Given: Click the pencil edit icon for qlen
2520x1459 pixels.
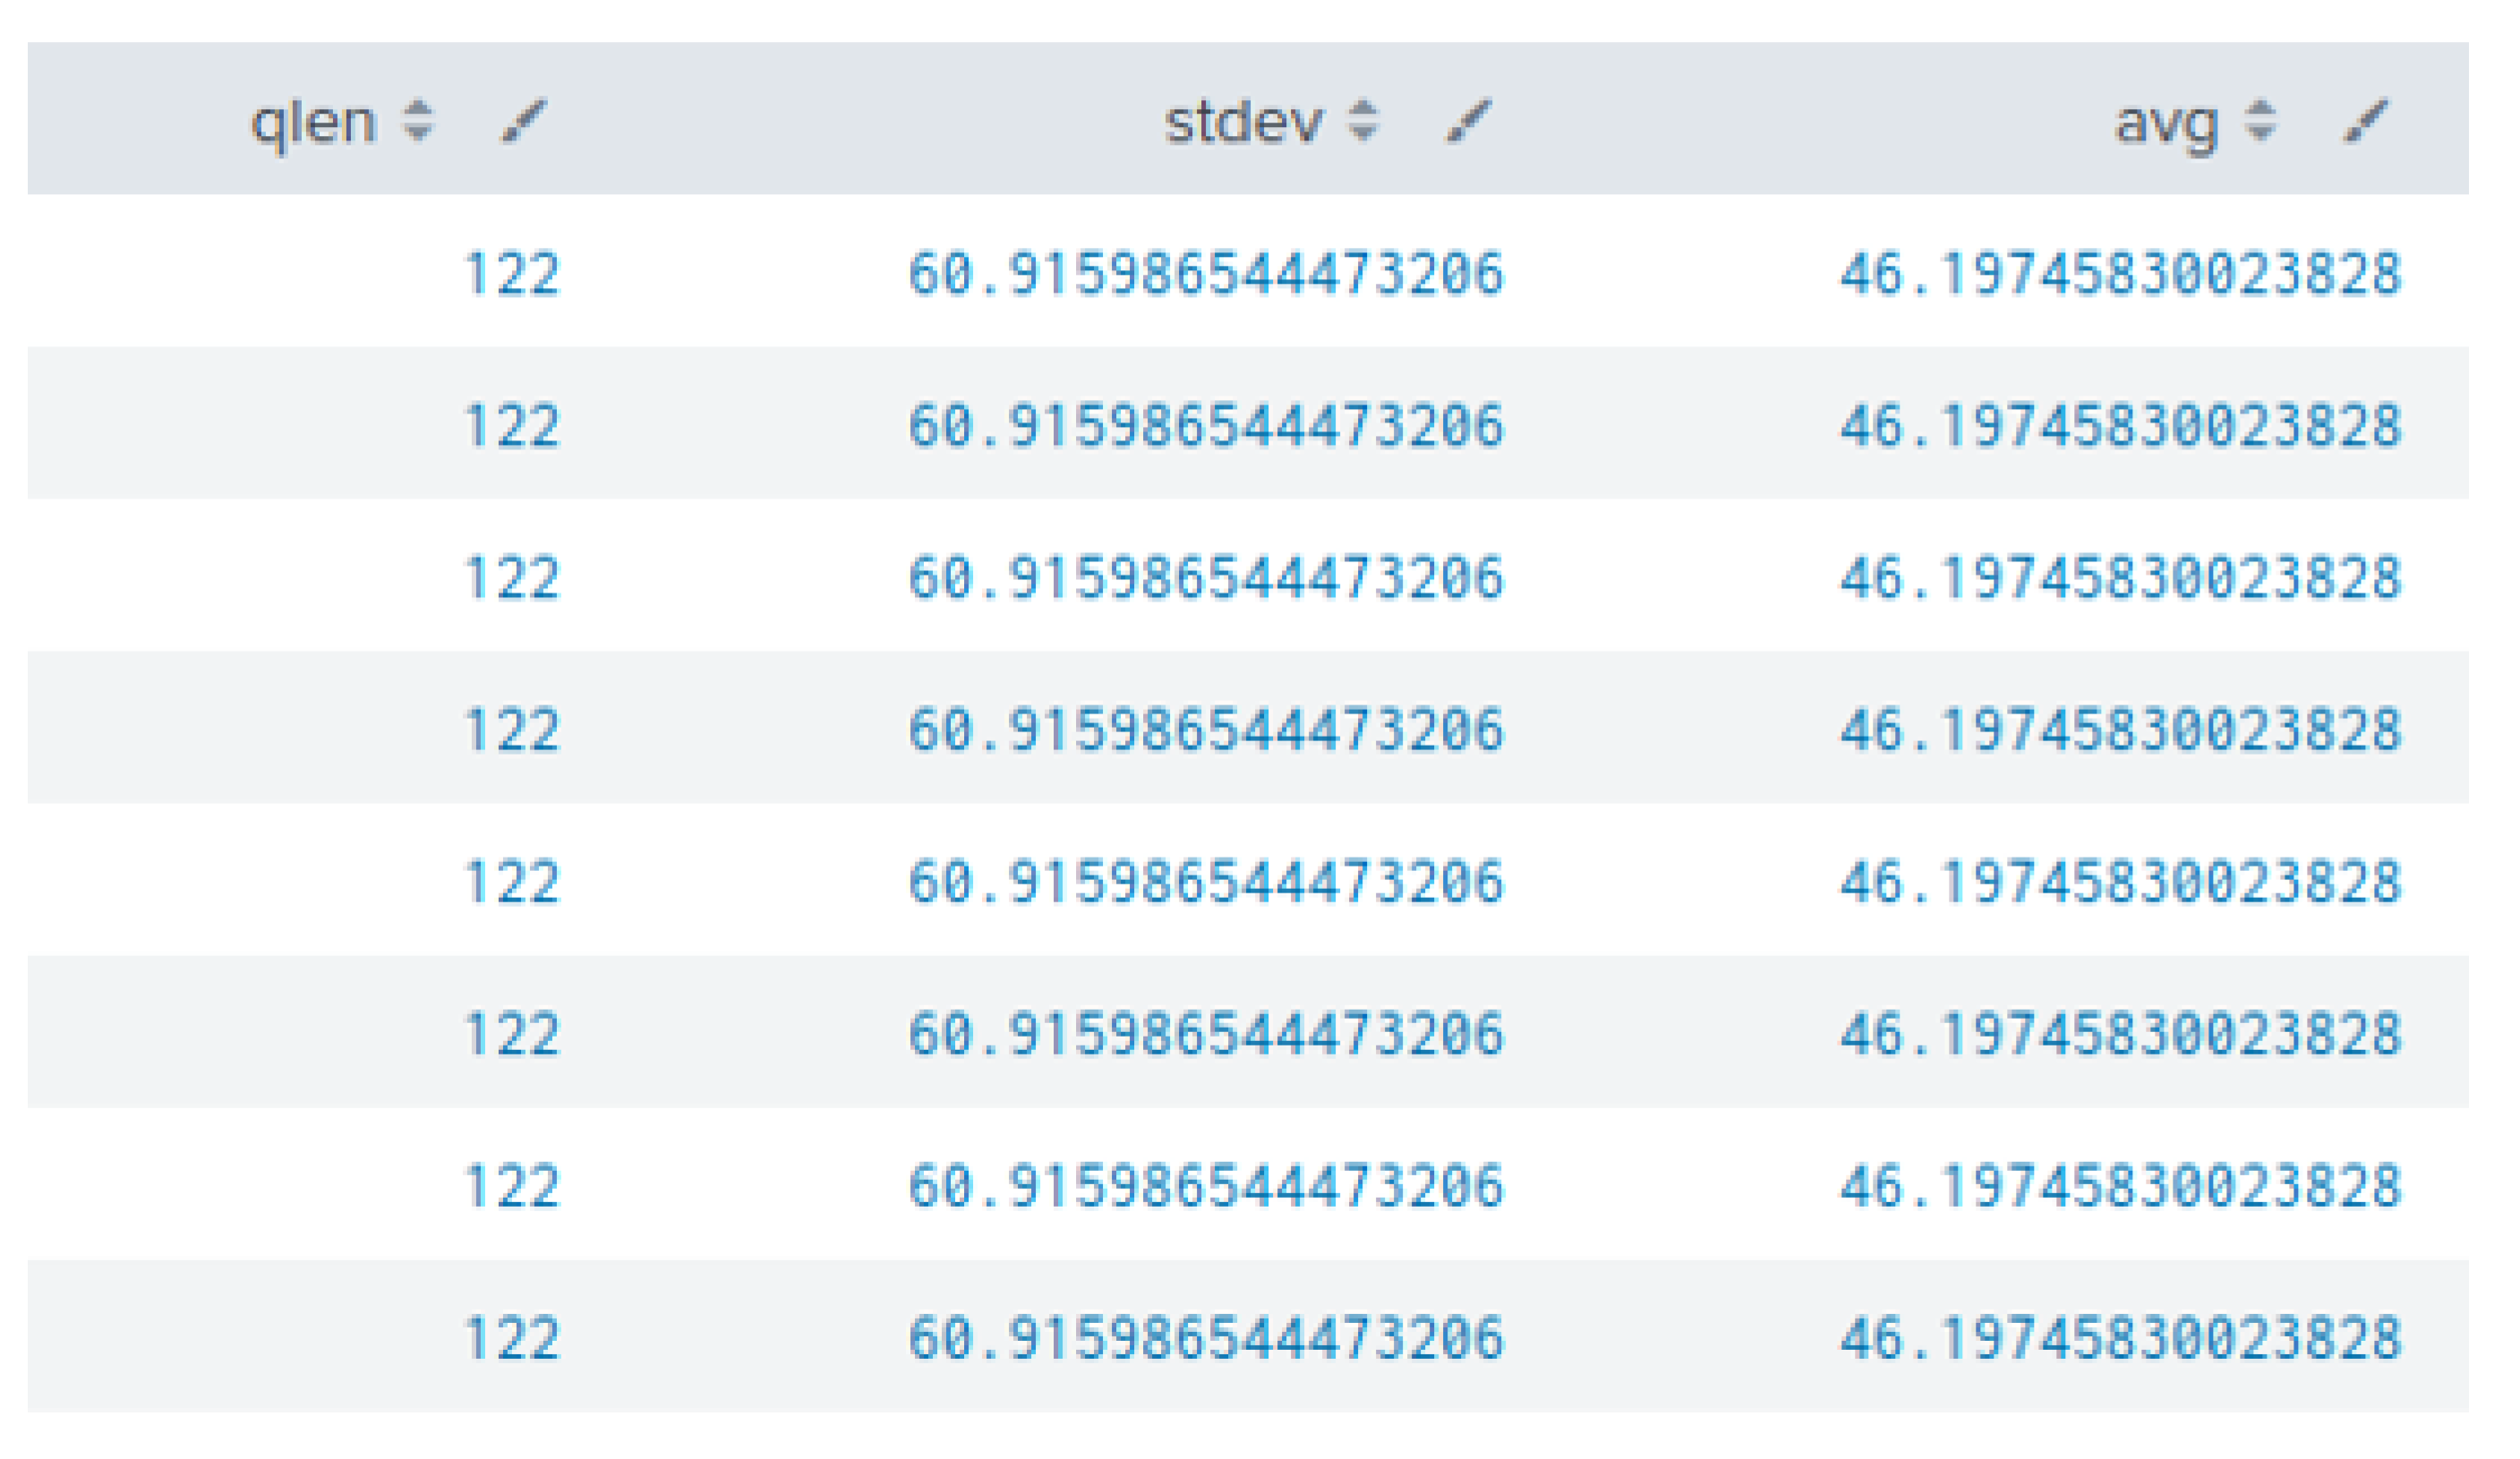Looking at the screenshot, I should point(523,121).
